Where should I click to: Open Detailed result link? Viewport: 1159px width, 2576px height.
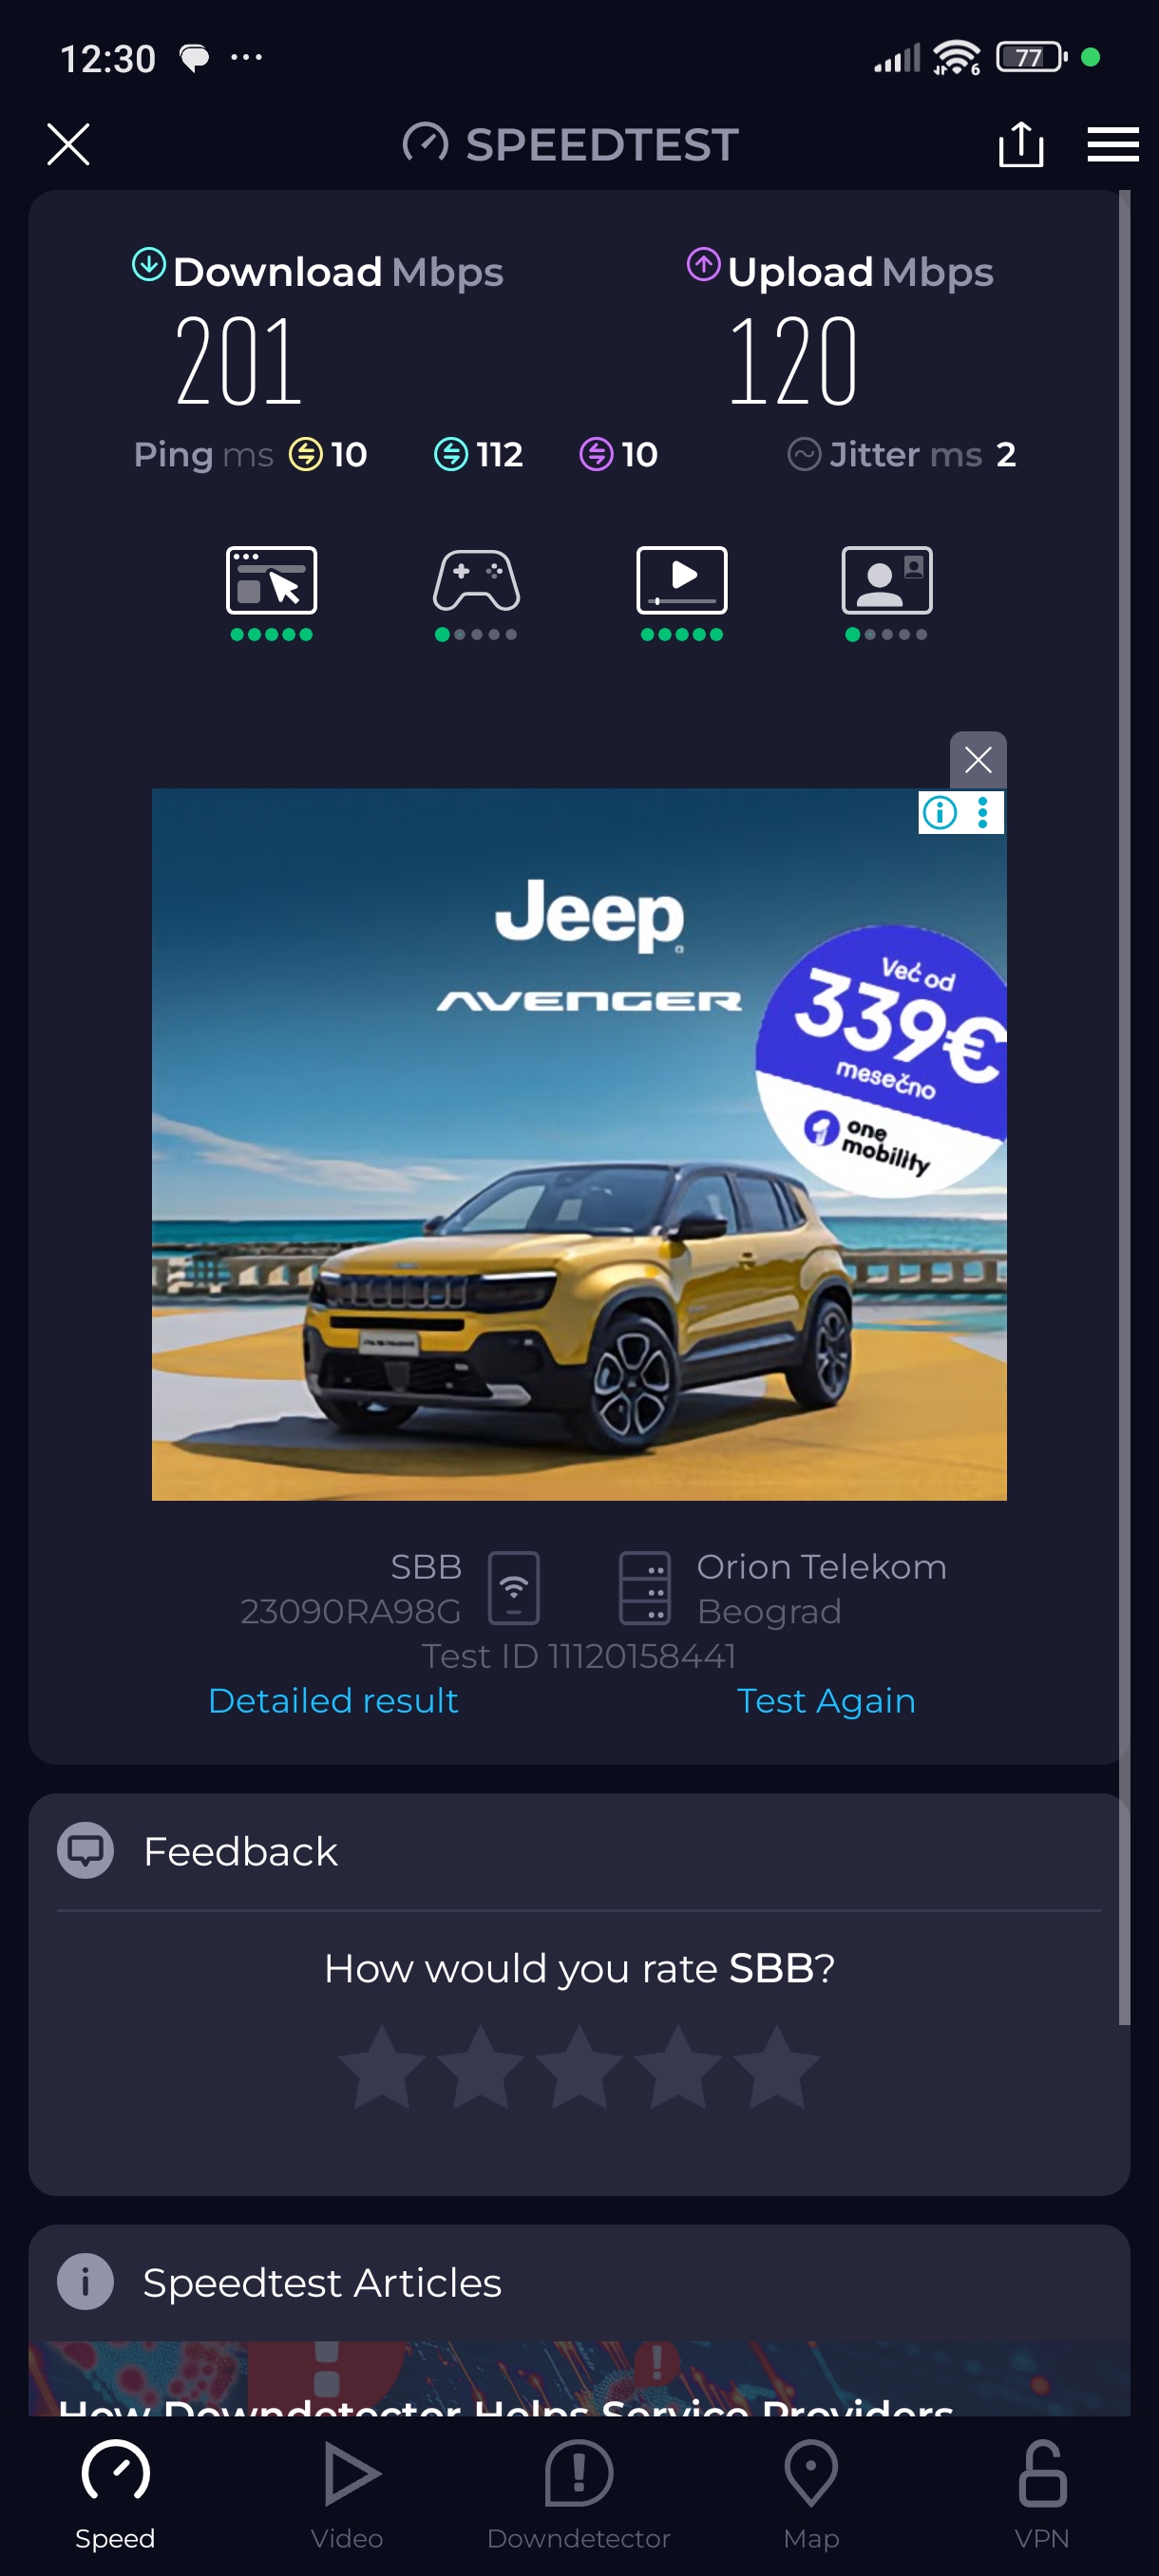(333, 1701)
